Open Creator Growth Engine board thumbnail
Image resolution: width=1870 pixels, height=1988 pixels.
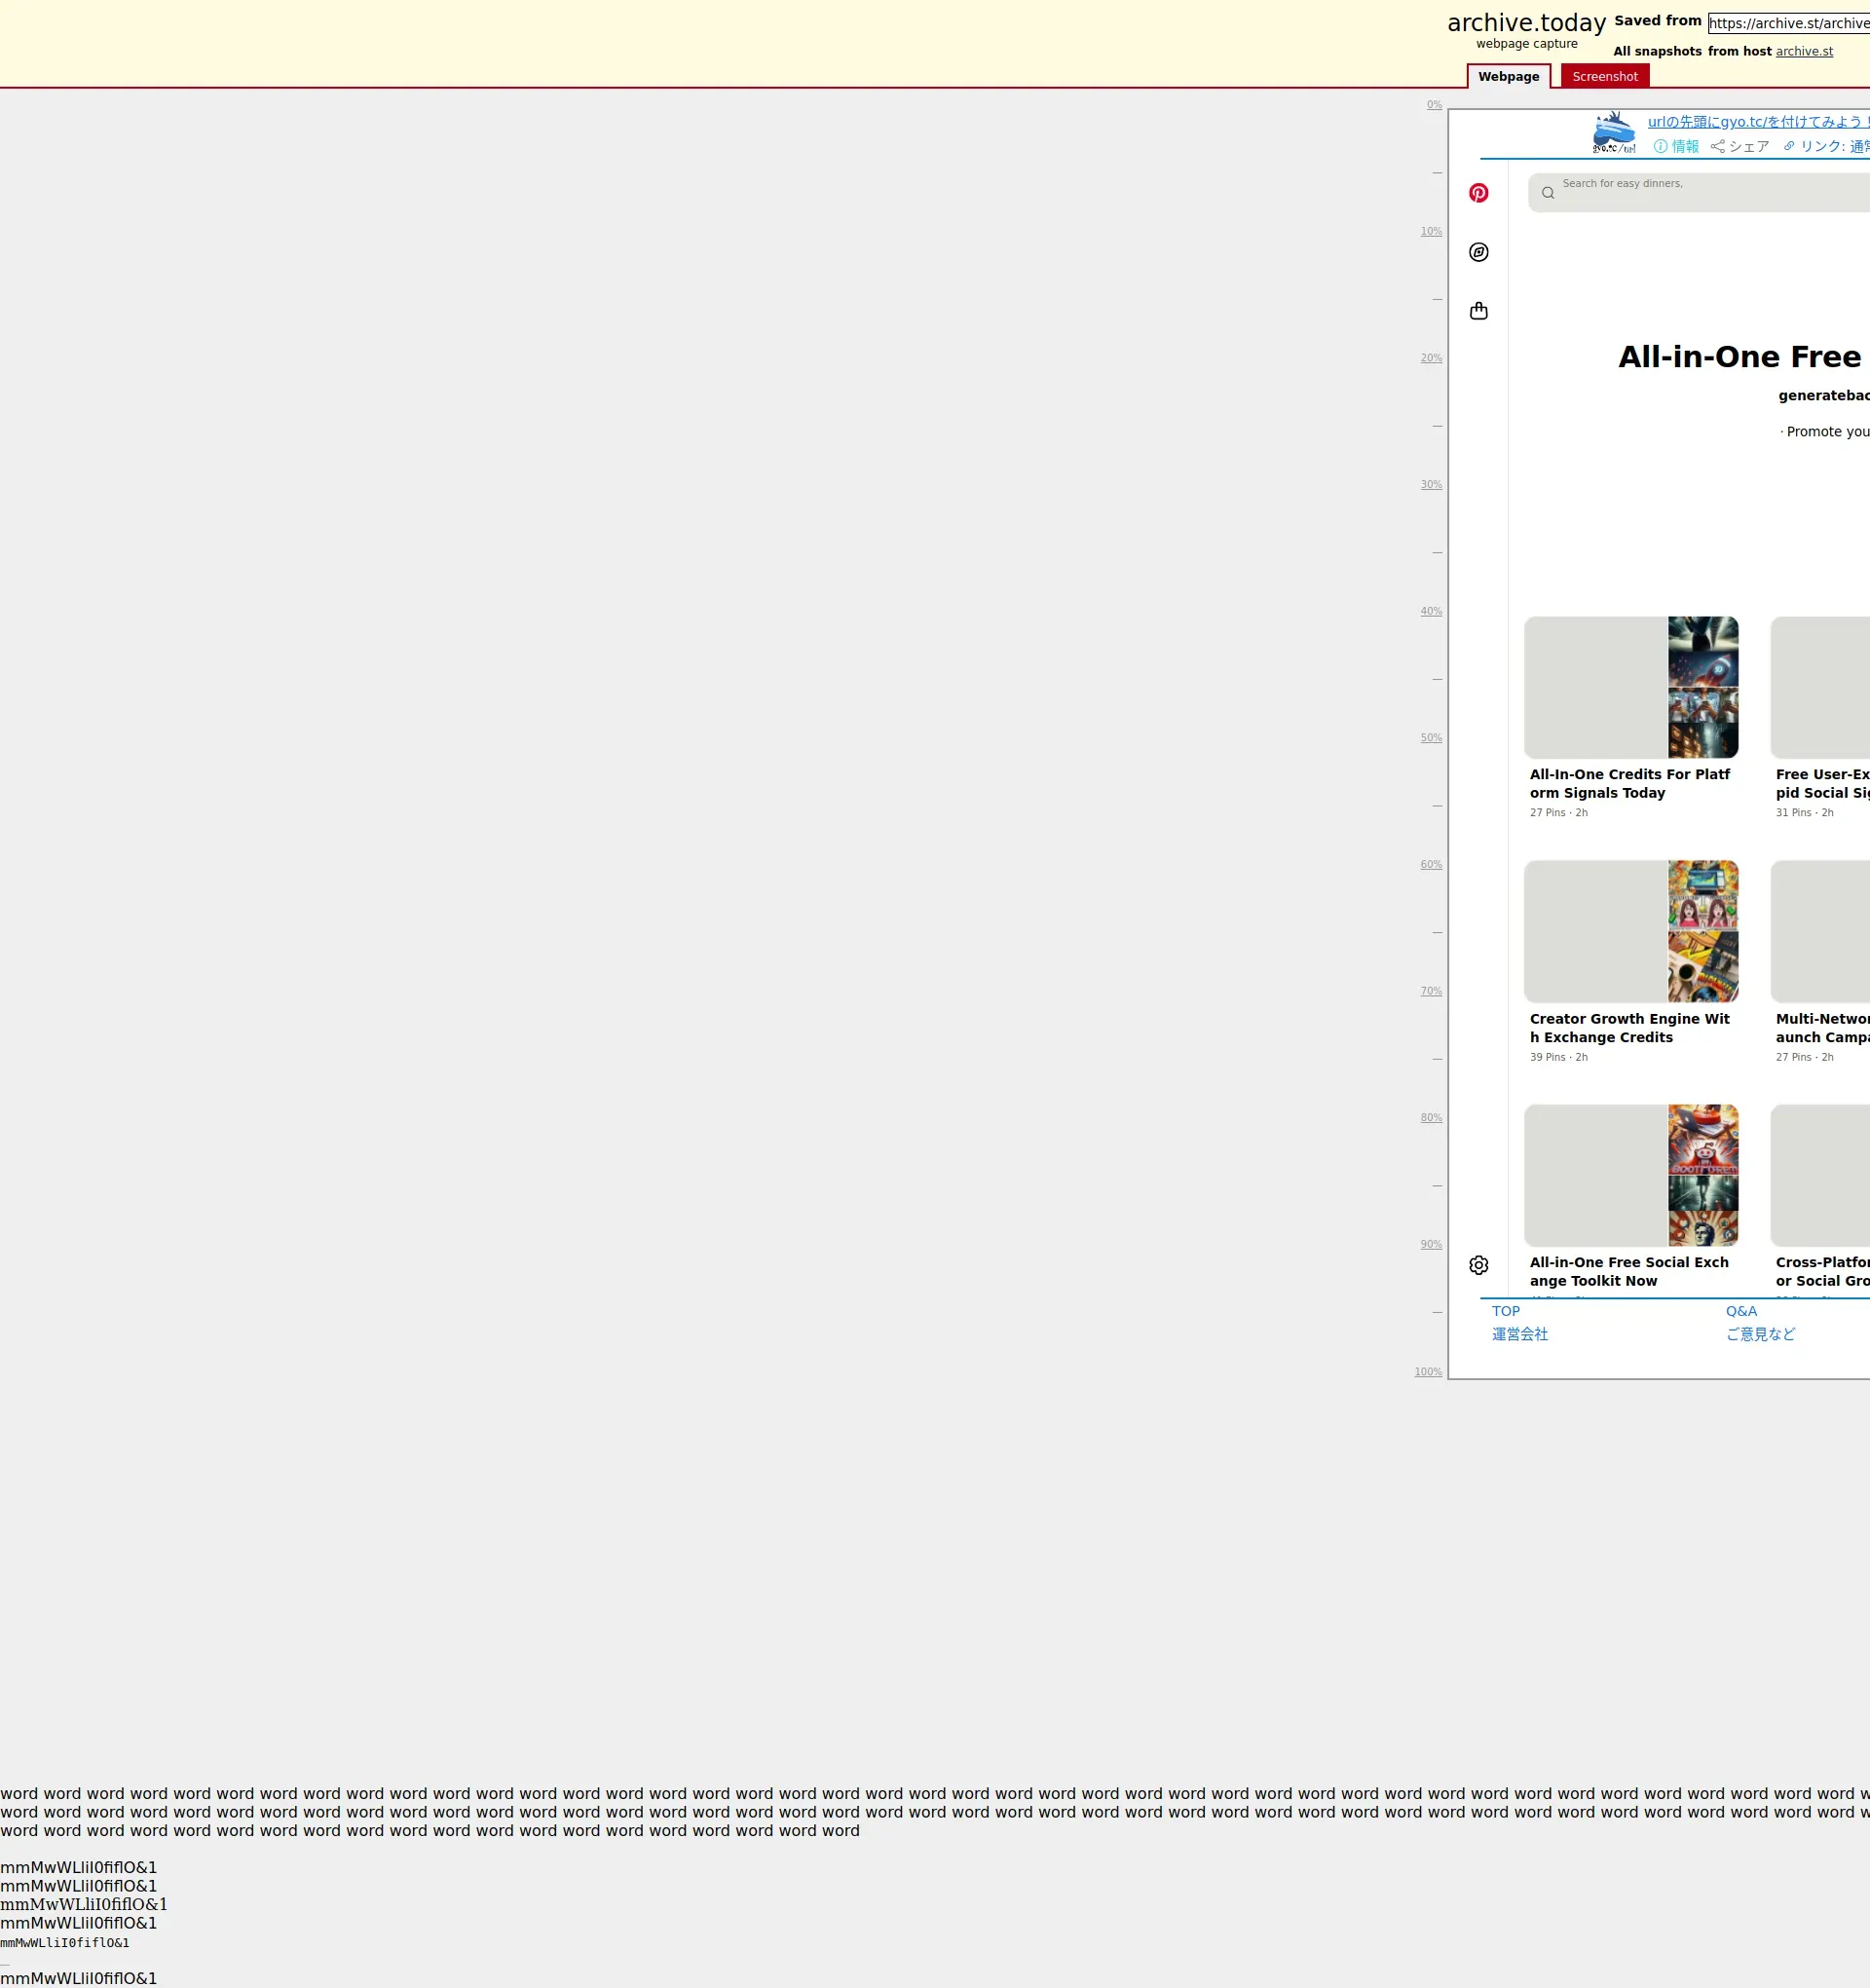[x=1630, y=931]
